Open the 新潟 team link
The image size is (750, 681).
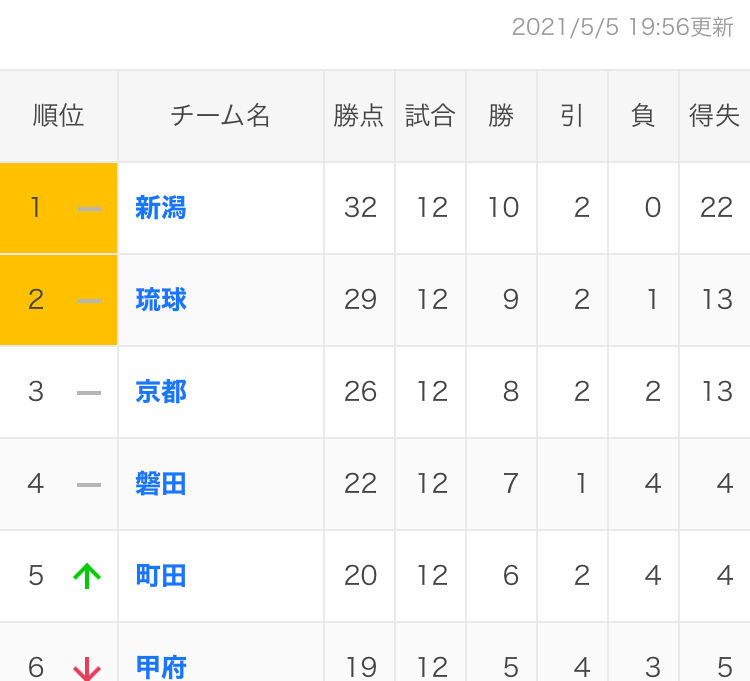pyautogui.click(x=161, y=208)
